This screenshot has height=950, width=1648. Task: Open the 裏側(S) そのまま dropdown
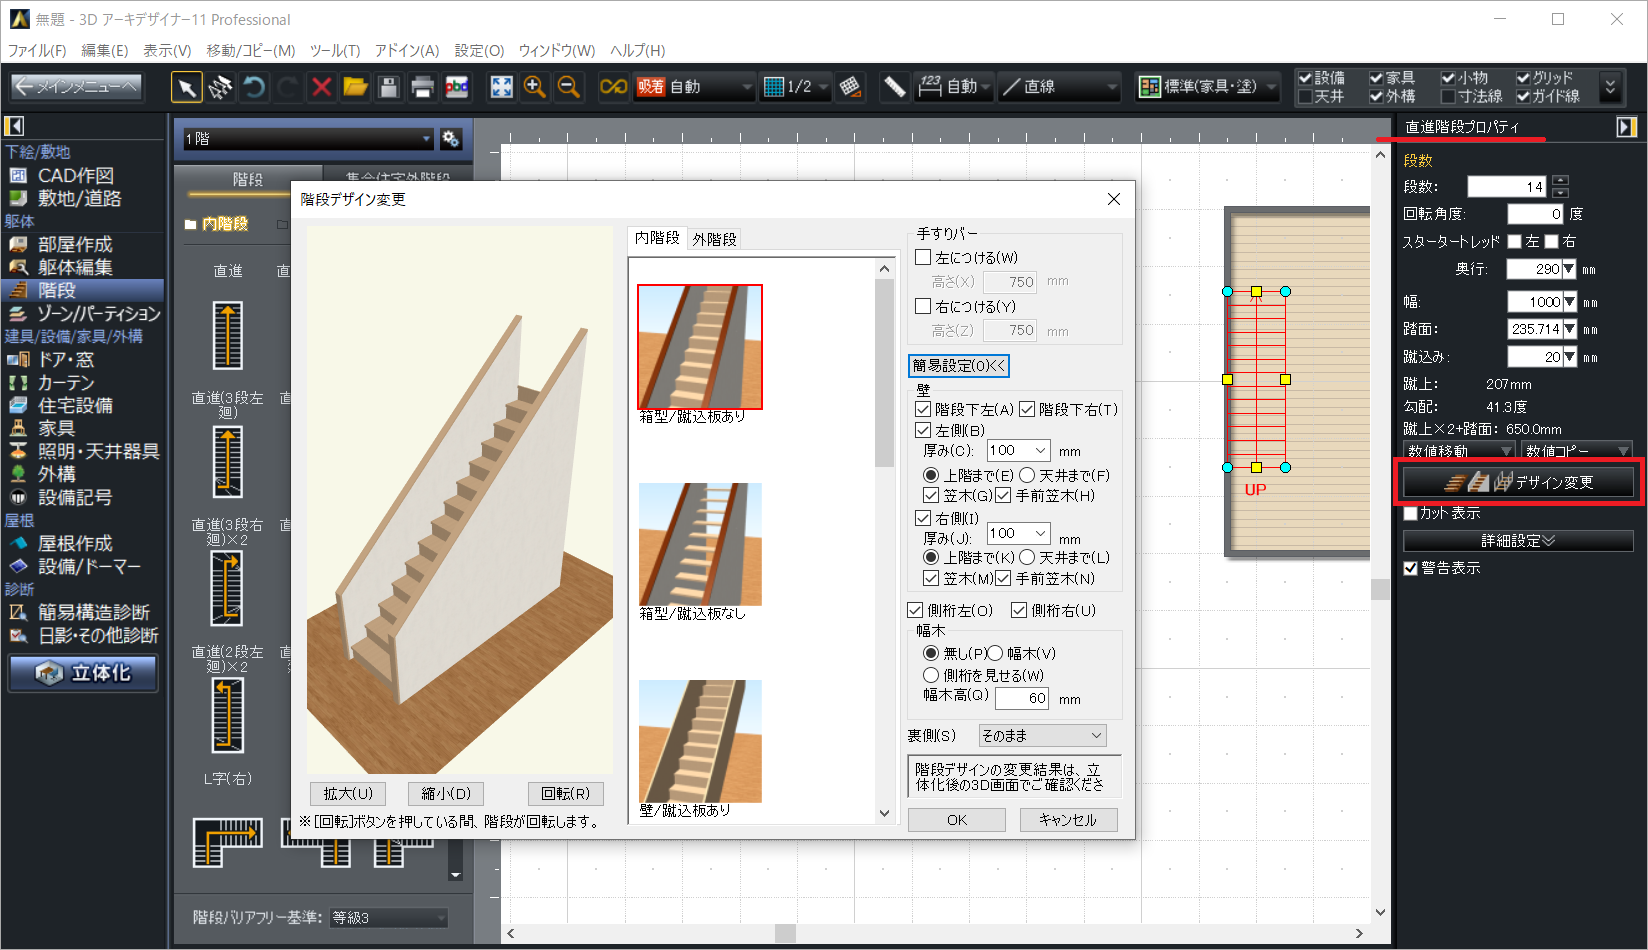click(1042, 735)
